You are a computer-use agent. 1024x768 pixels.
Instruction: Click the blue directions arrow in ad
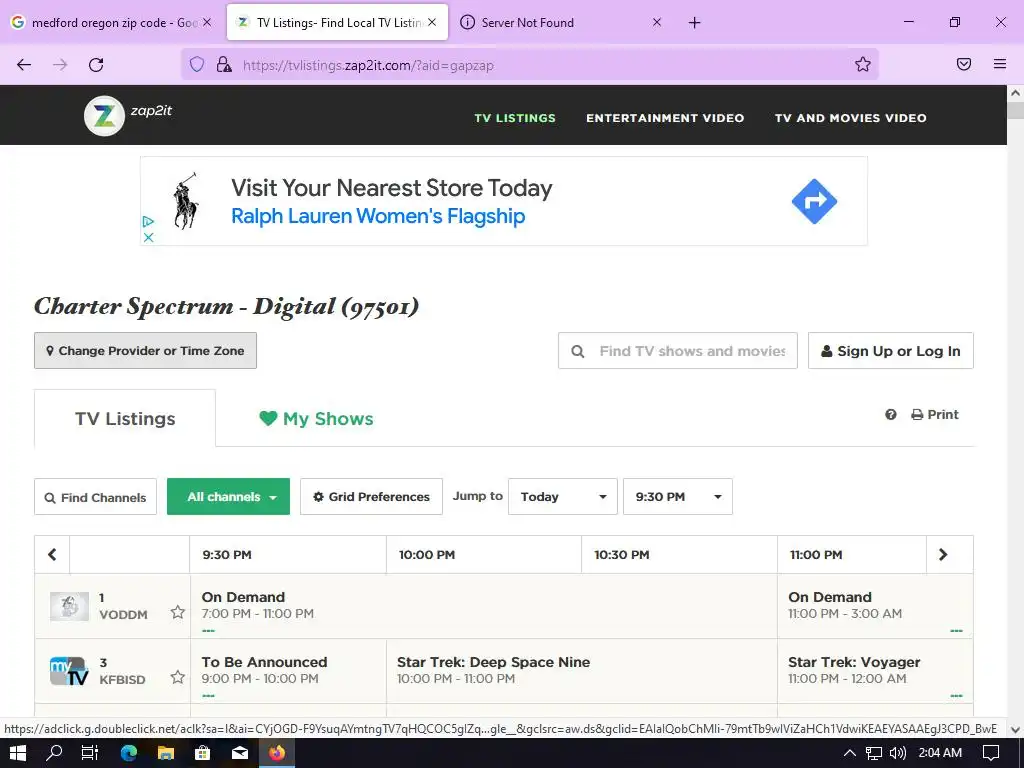[x=814, y=201]
